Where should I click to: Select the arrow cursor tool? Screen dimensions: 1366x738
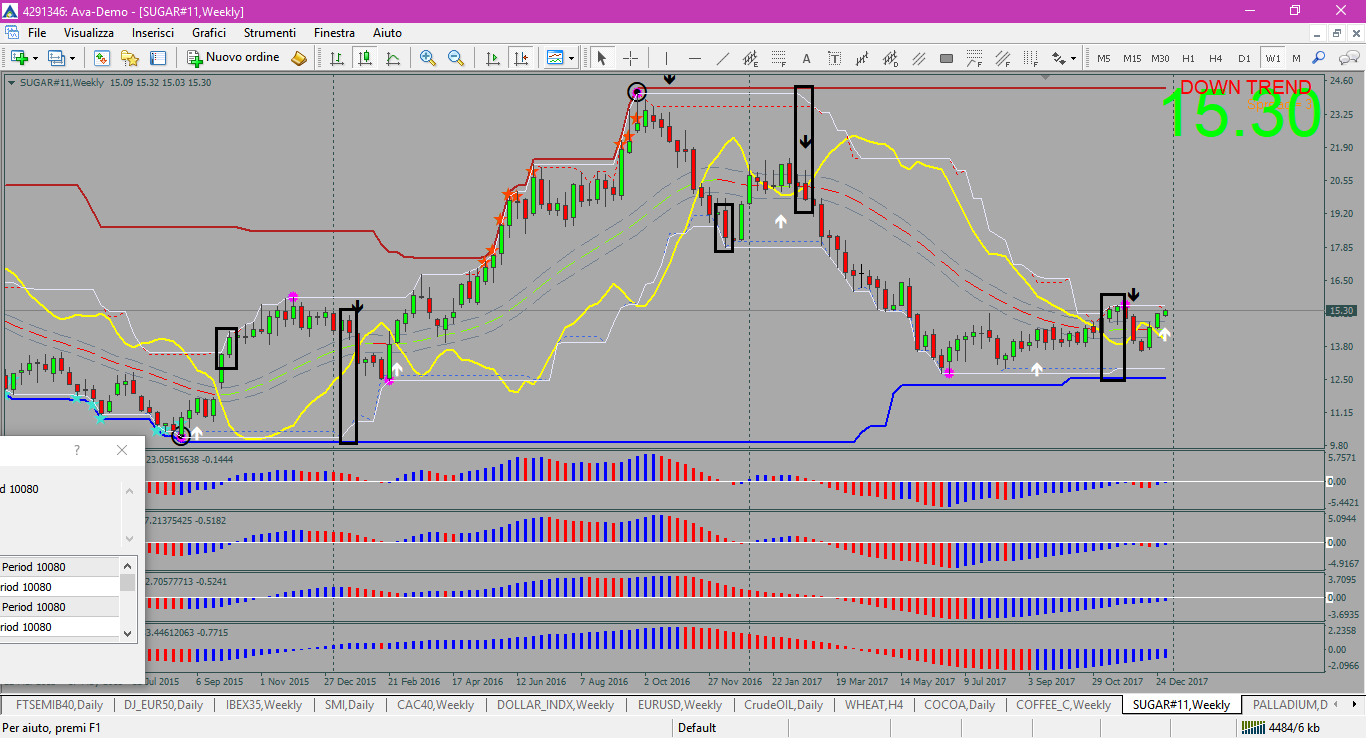tap(602, 58)
